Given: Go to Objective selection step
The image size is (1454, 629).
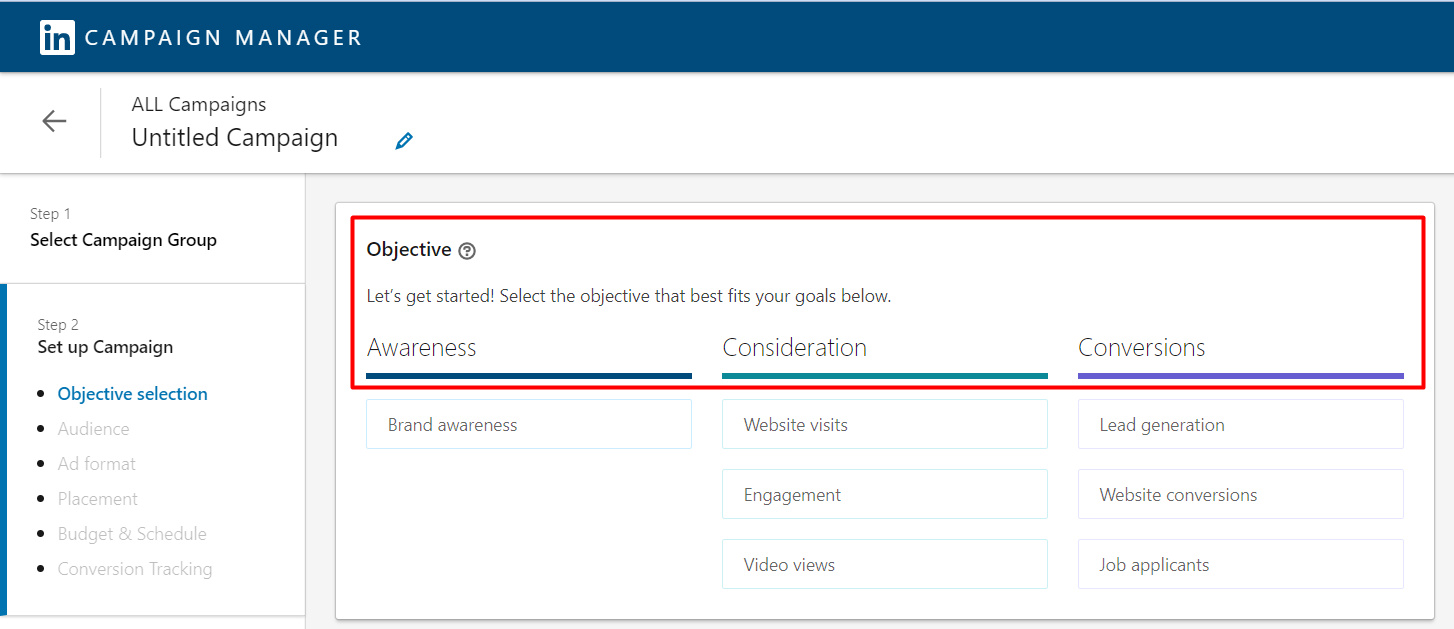Looking at the screenshot, I should click(133, 394).
